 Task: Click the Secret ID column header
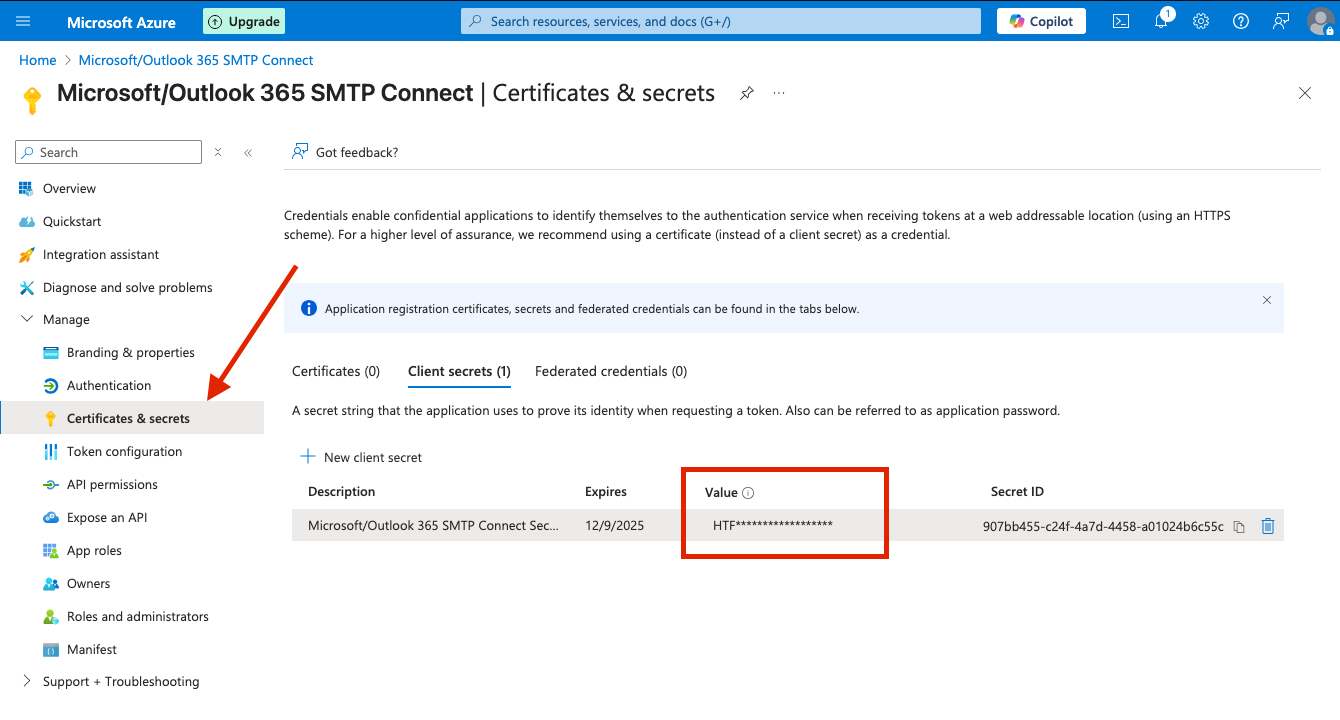1017,492
